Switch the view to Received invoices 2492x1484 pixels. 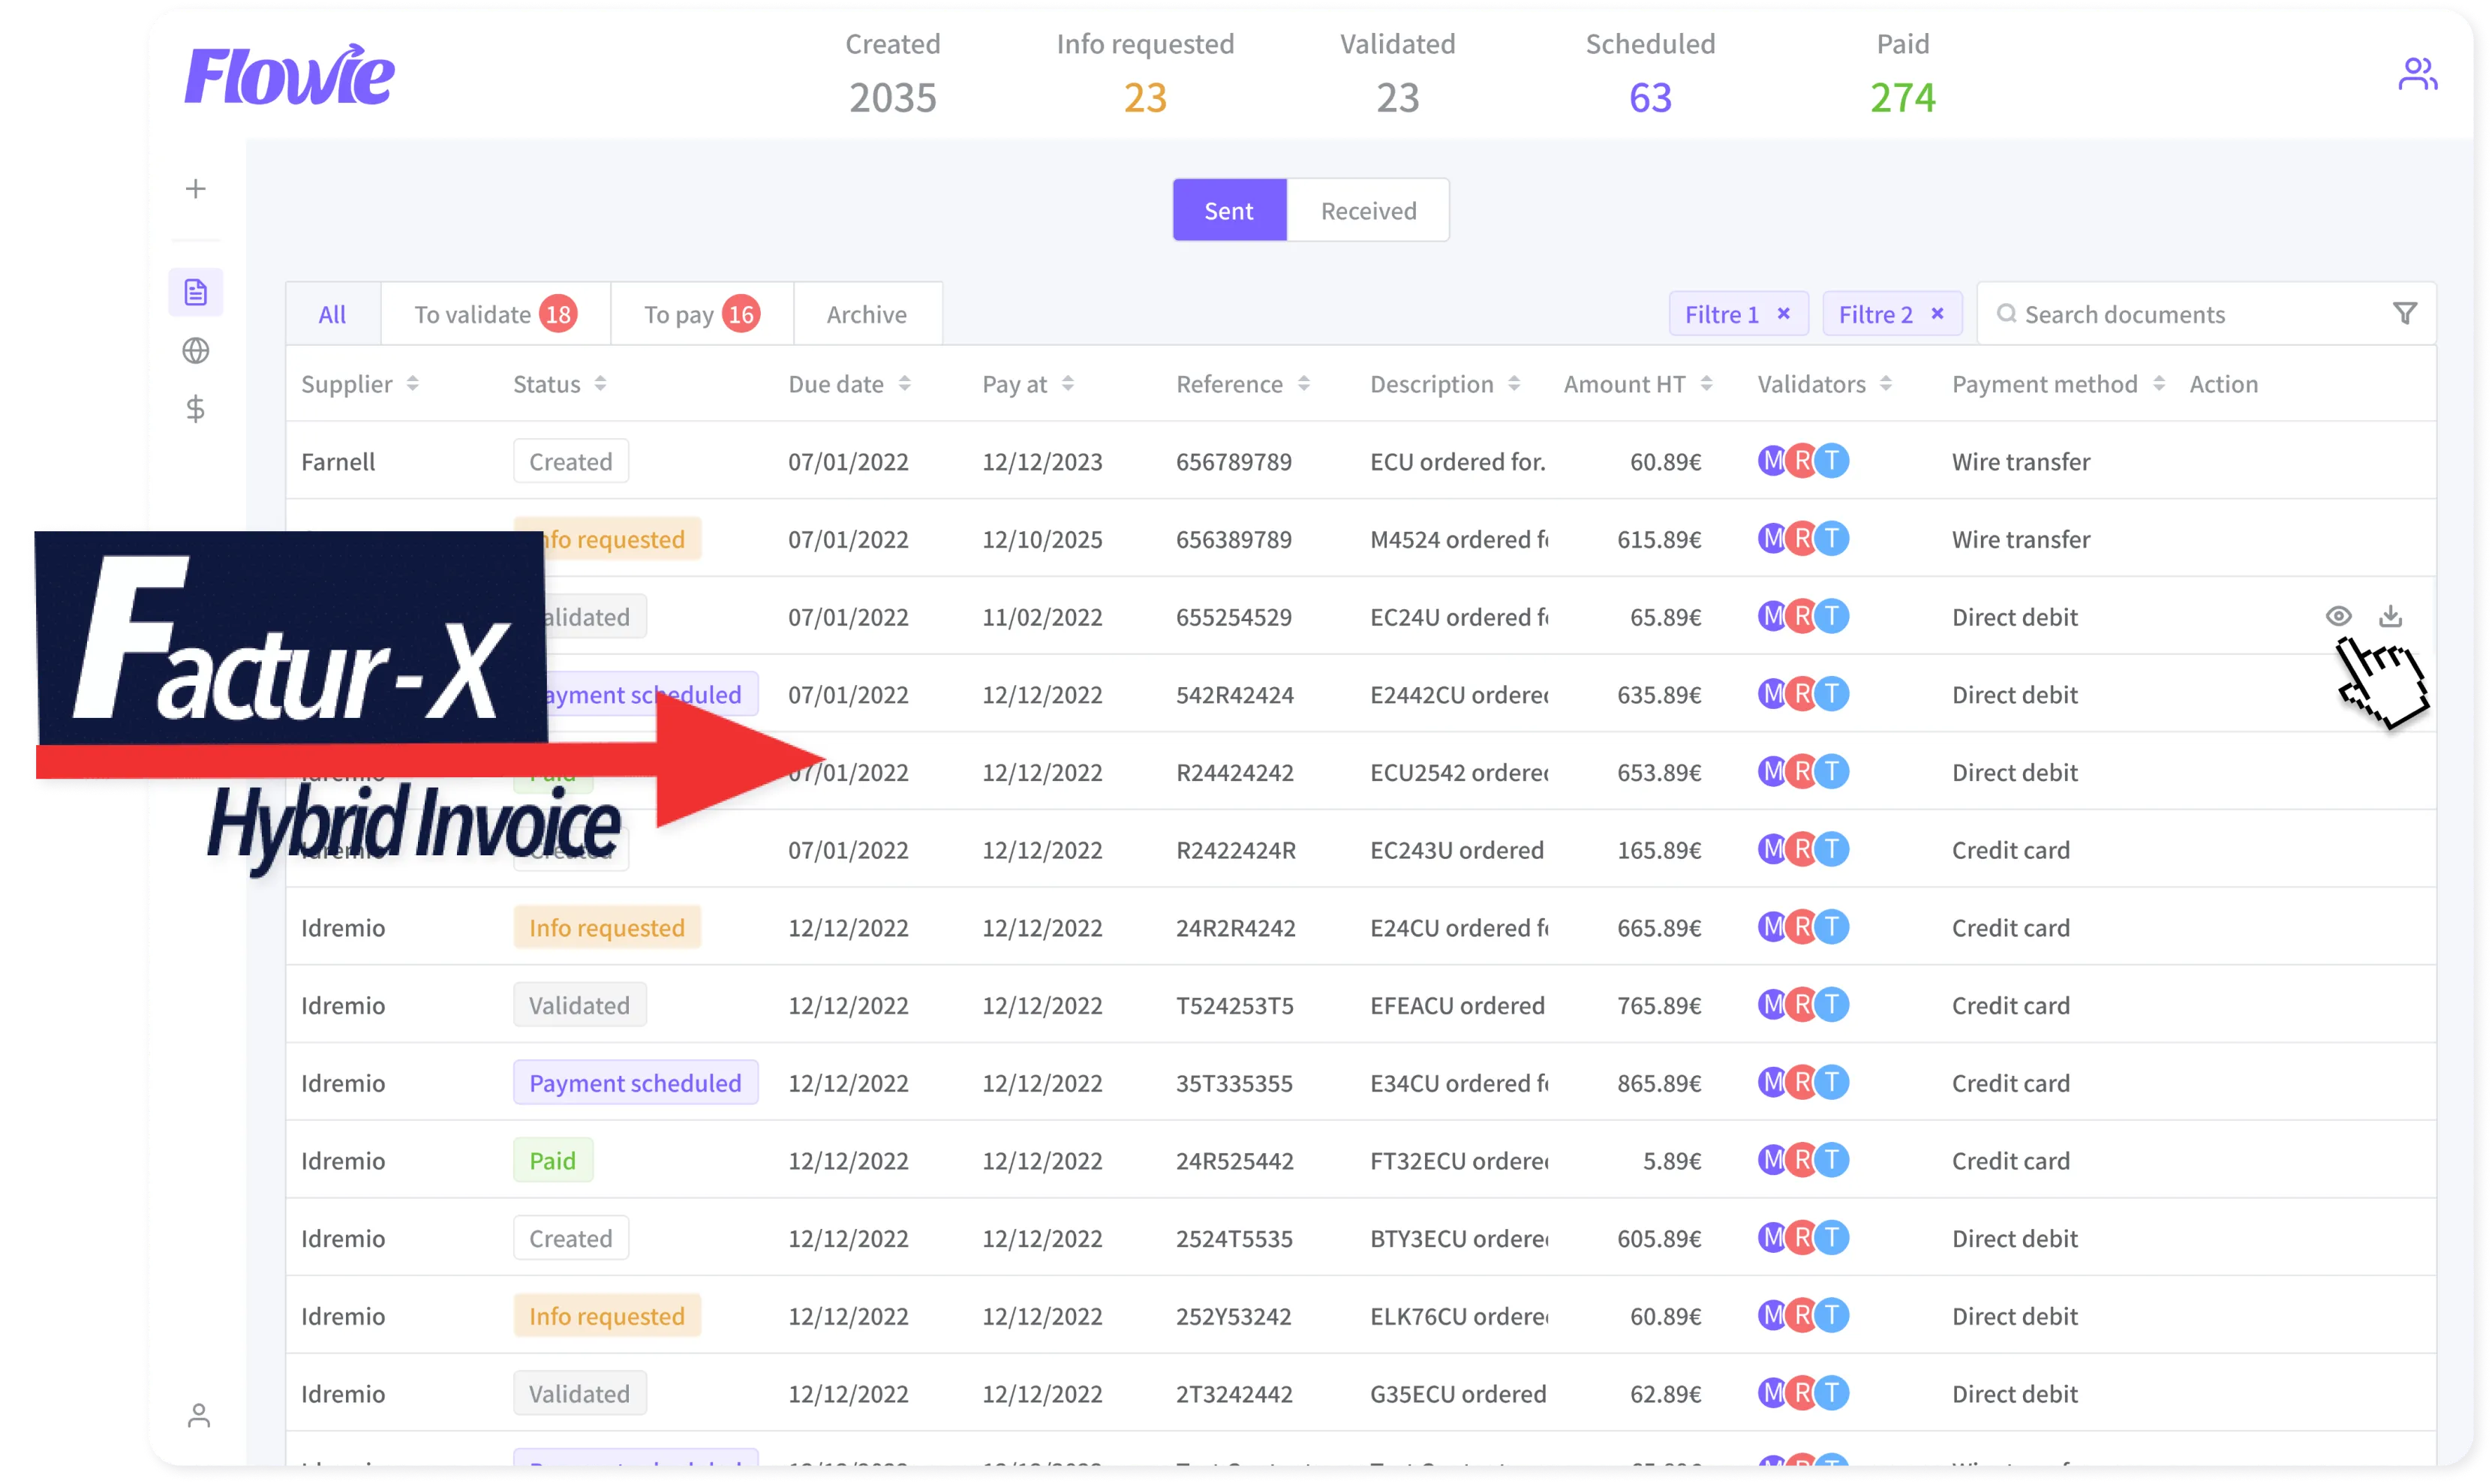pyautogui.click(x=1368, y=210)
